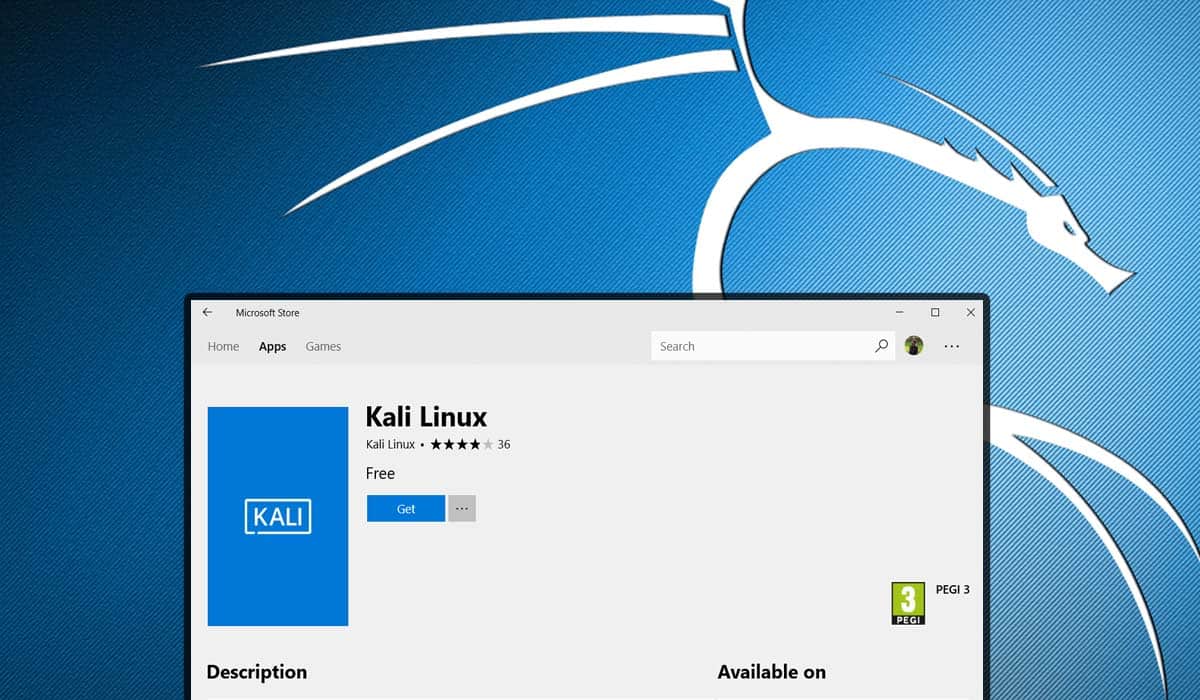1200x700 pixels.
Task: Click the PEGI 3 text label
Action: click(952, 589)
